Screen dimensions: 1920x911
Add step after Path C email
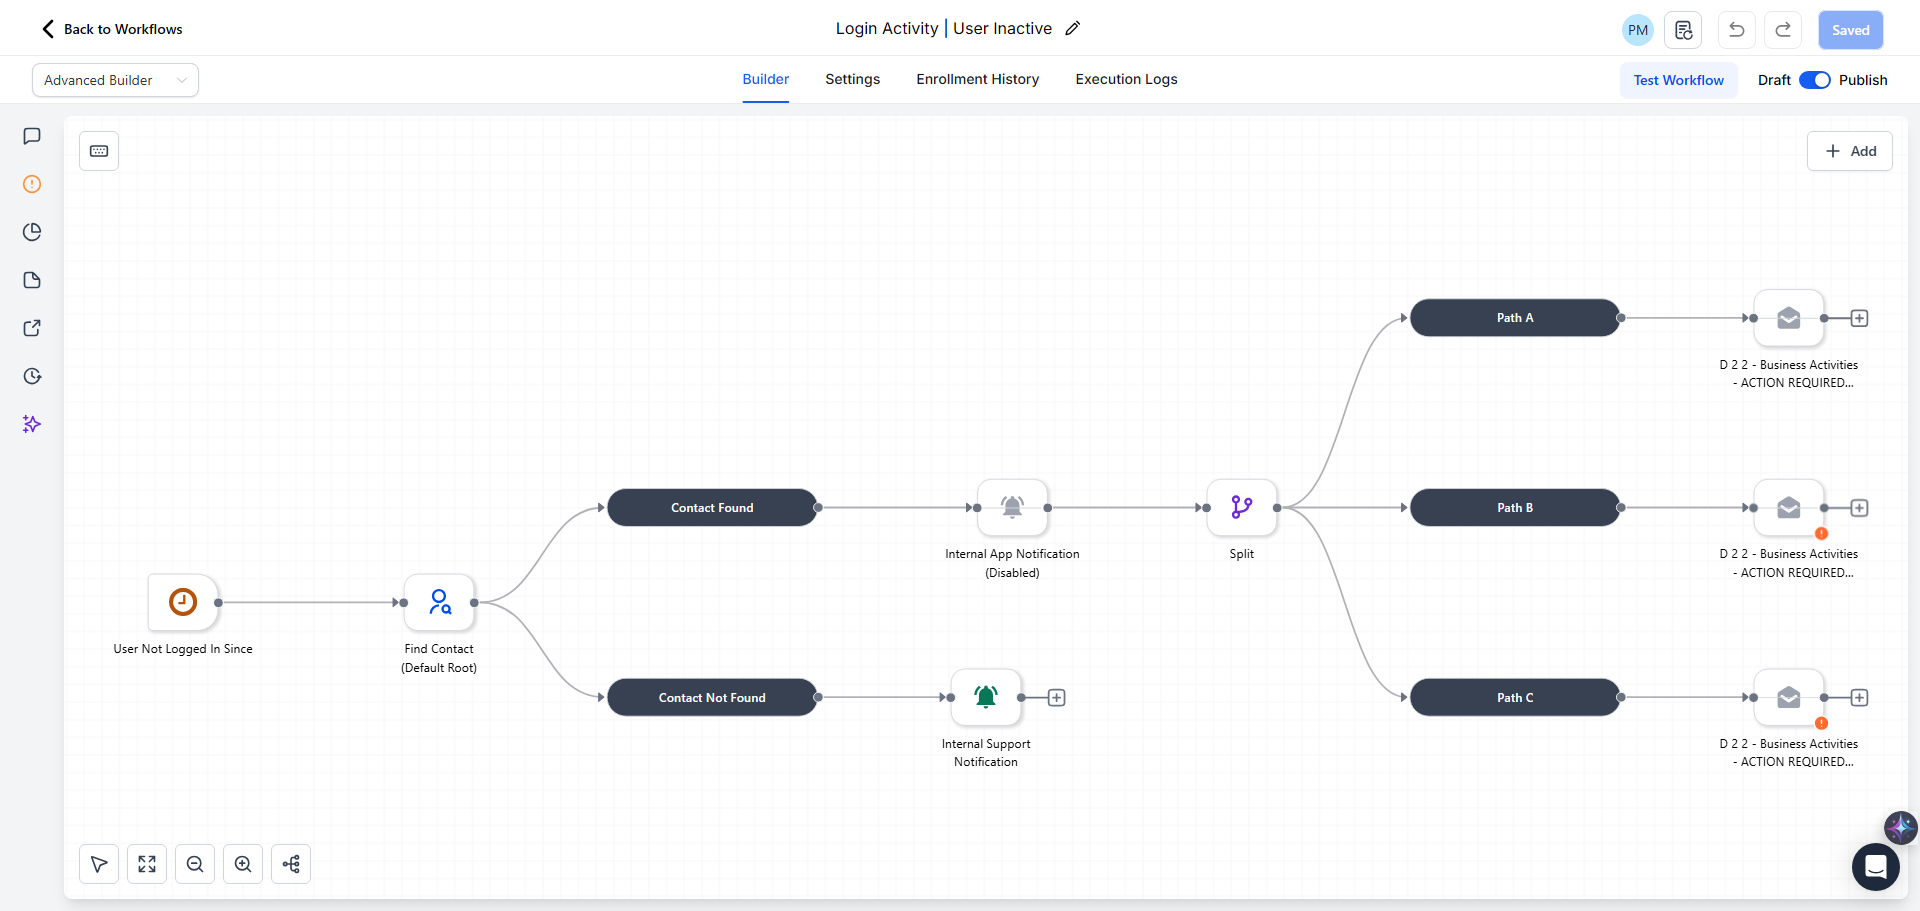click(1859, 697)
